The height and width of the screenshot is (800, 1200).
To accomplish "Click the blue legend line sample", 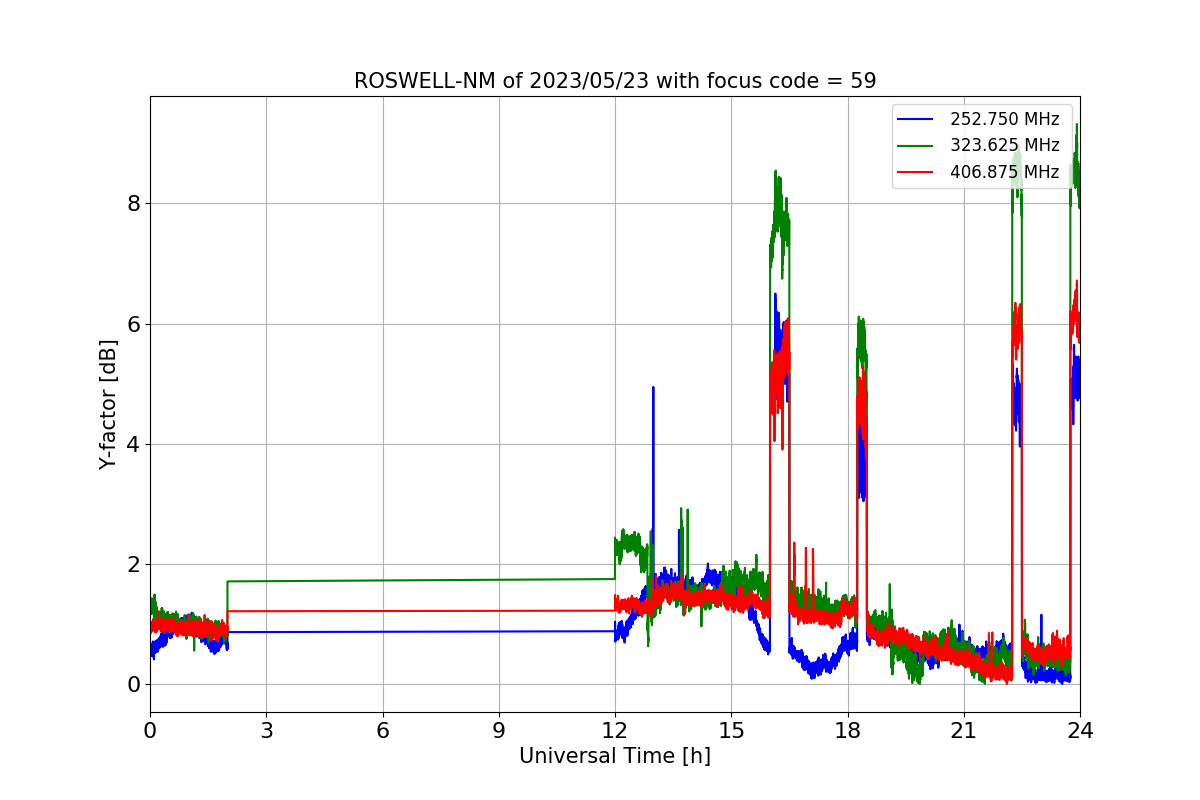I will click(916, 120).
